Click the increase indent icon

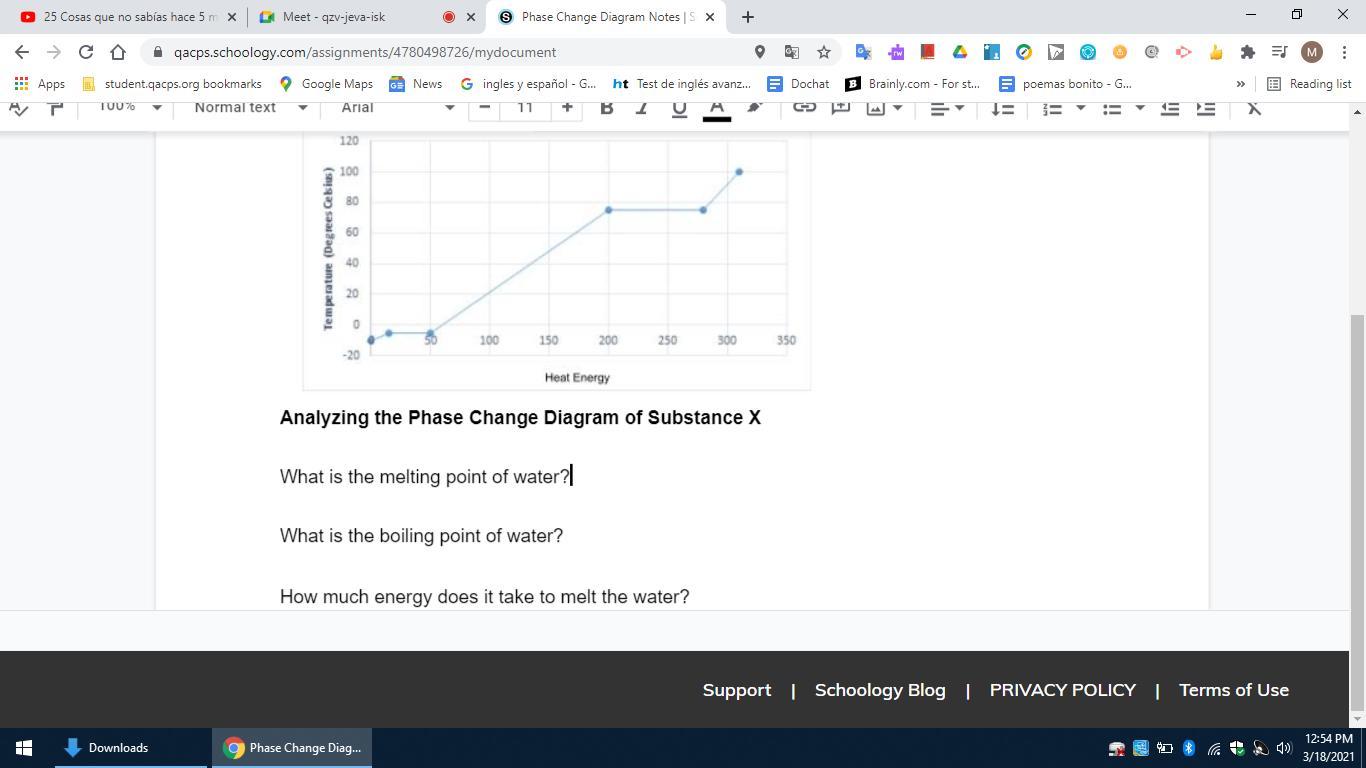point(1206,108)
